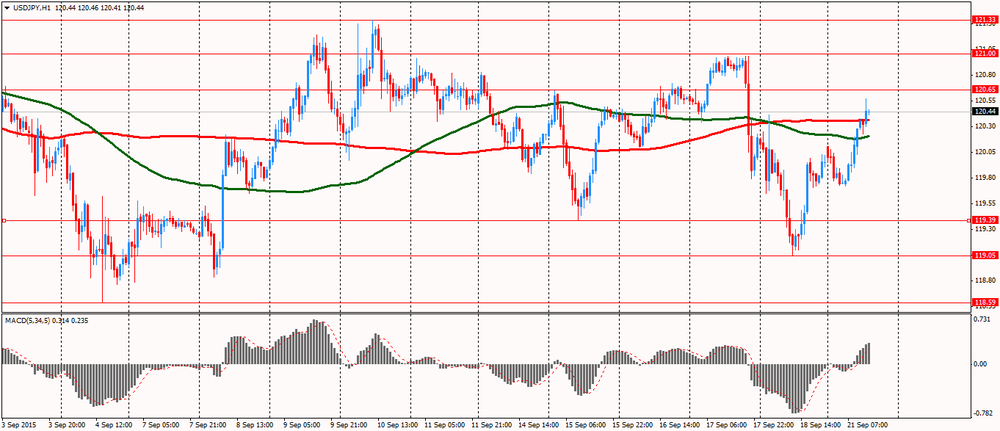The height and width of the screenshot is (431, 1000).
Task: Click the 3 Sep 2015 date label
Action: pyautogui.click(x=17, y=425)
